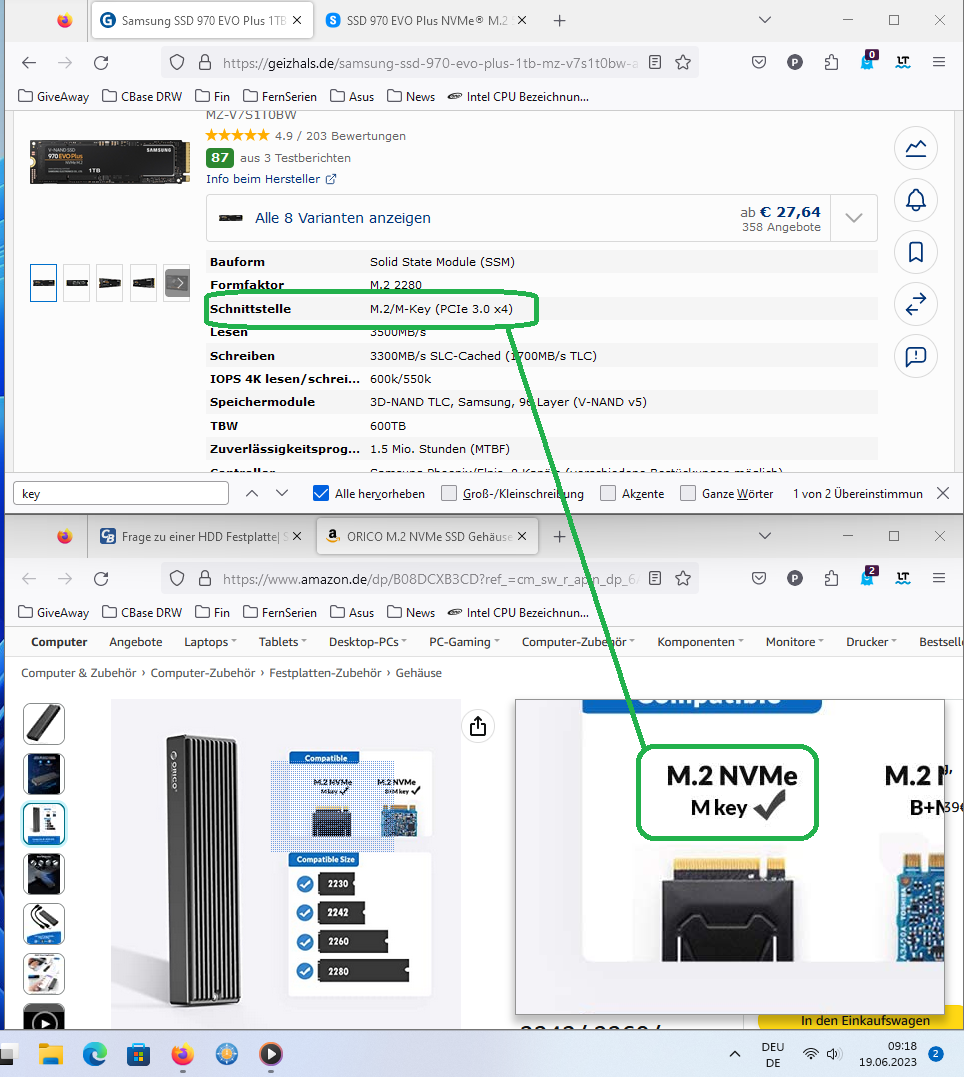964x1077 pixels.
Task: Open LanguageTool icon in top window
Action: [x=903, y=63]
